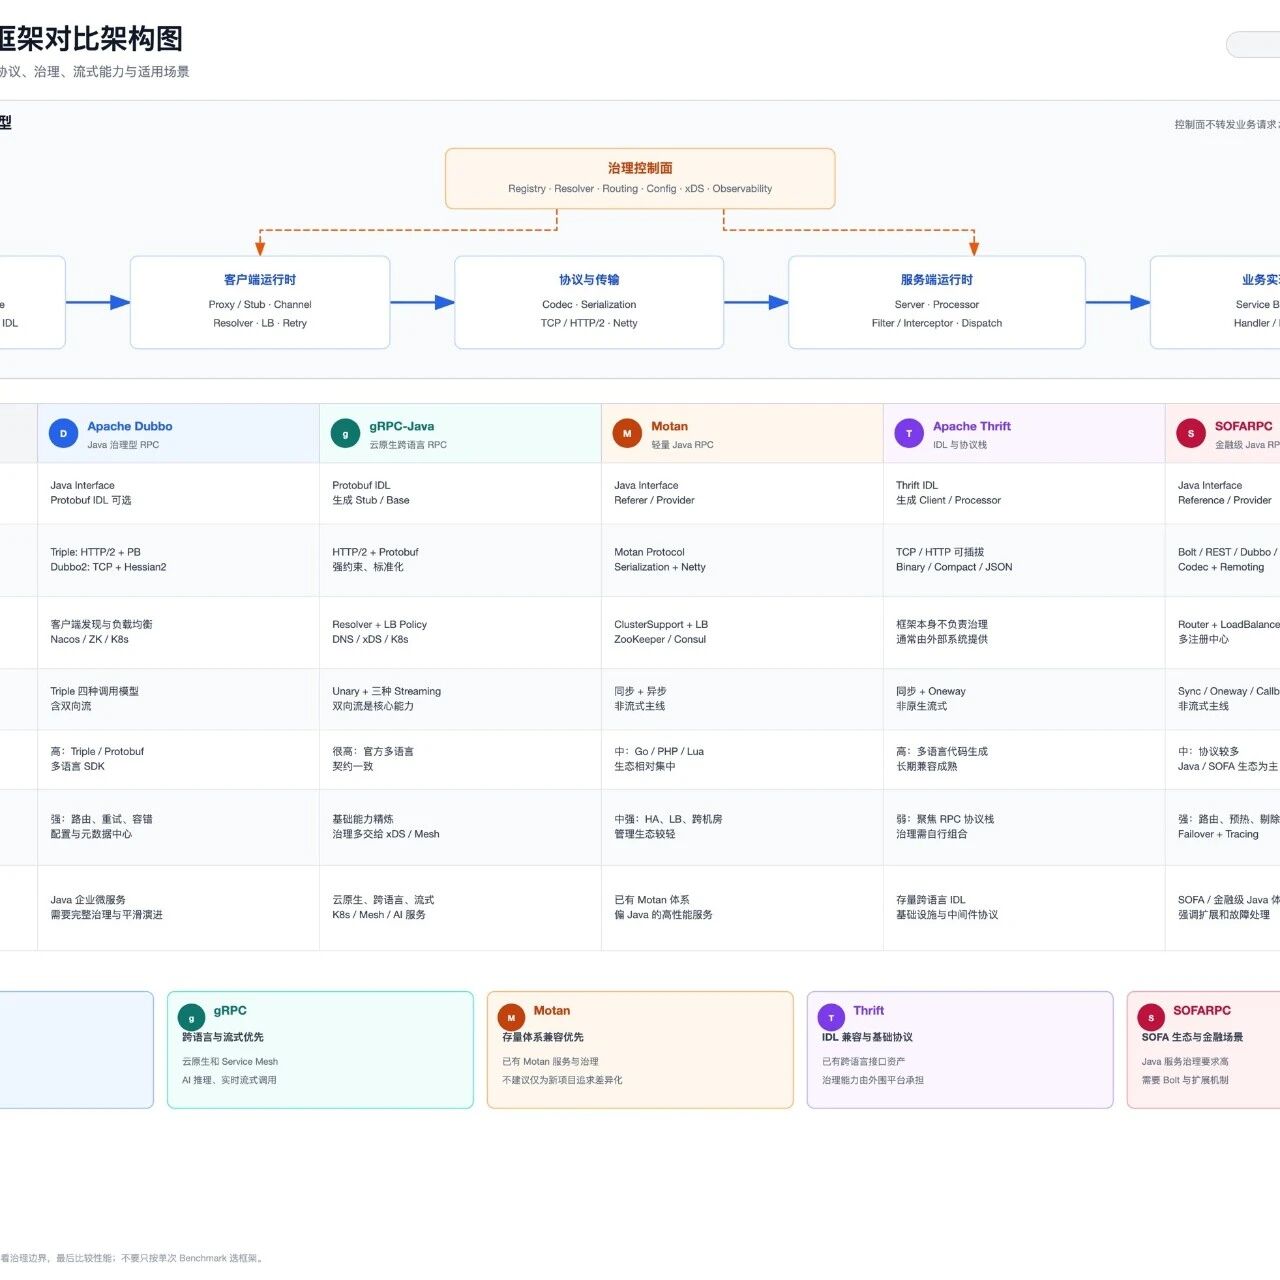Image resolution: width=1280 pixels, height=1280 pixels.
Task: Click the "Binary / Compact / JSON" cell text
Action: (954, 568)
